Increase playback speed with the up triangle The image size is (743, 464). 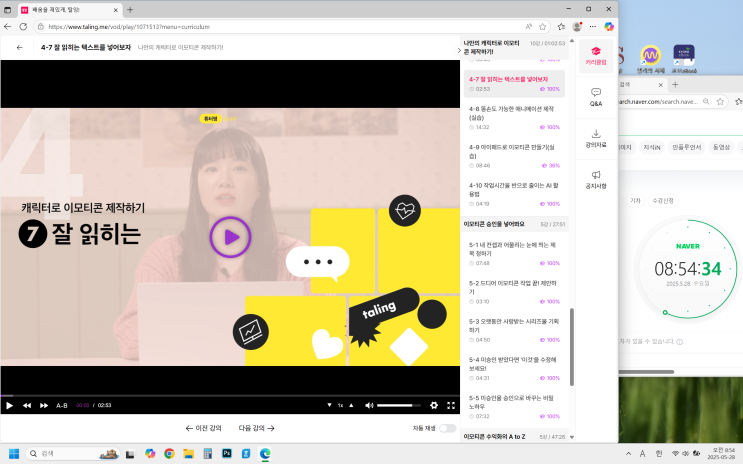(351, 405)
